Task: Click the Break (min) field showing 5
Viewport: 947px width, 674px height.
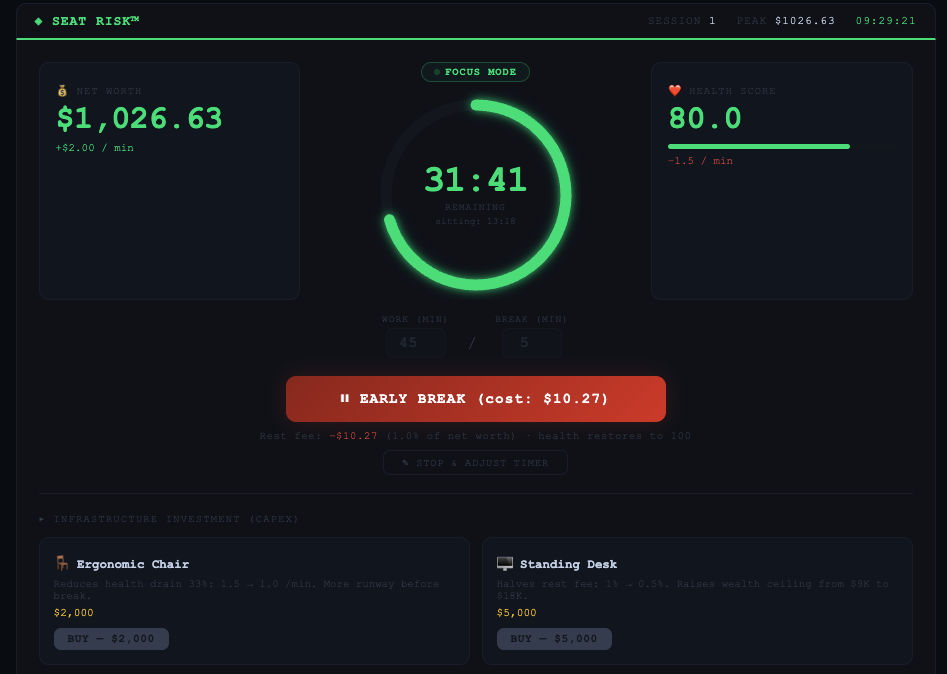Action: [531, 342]
